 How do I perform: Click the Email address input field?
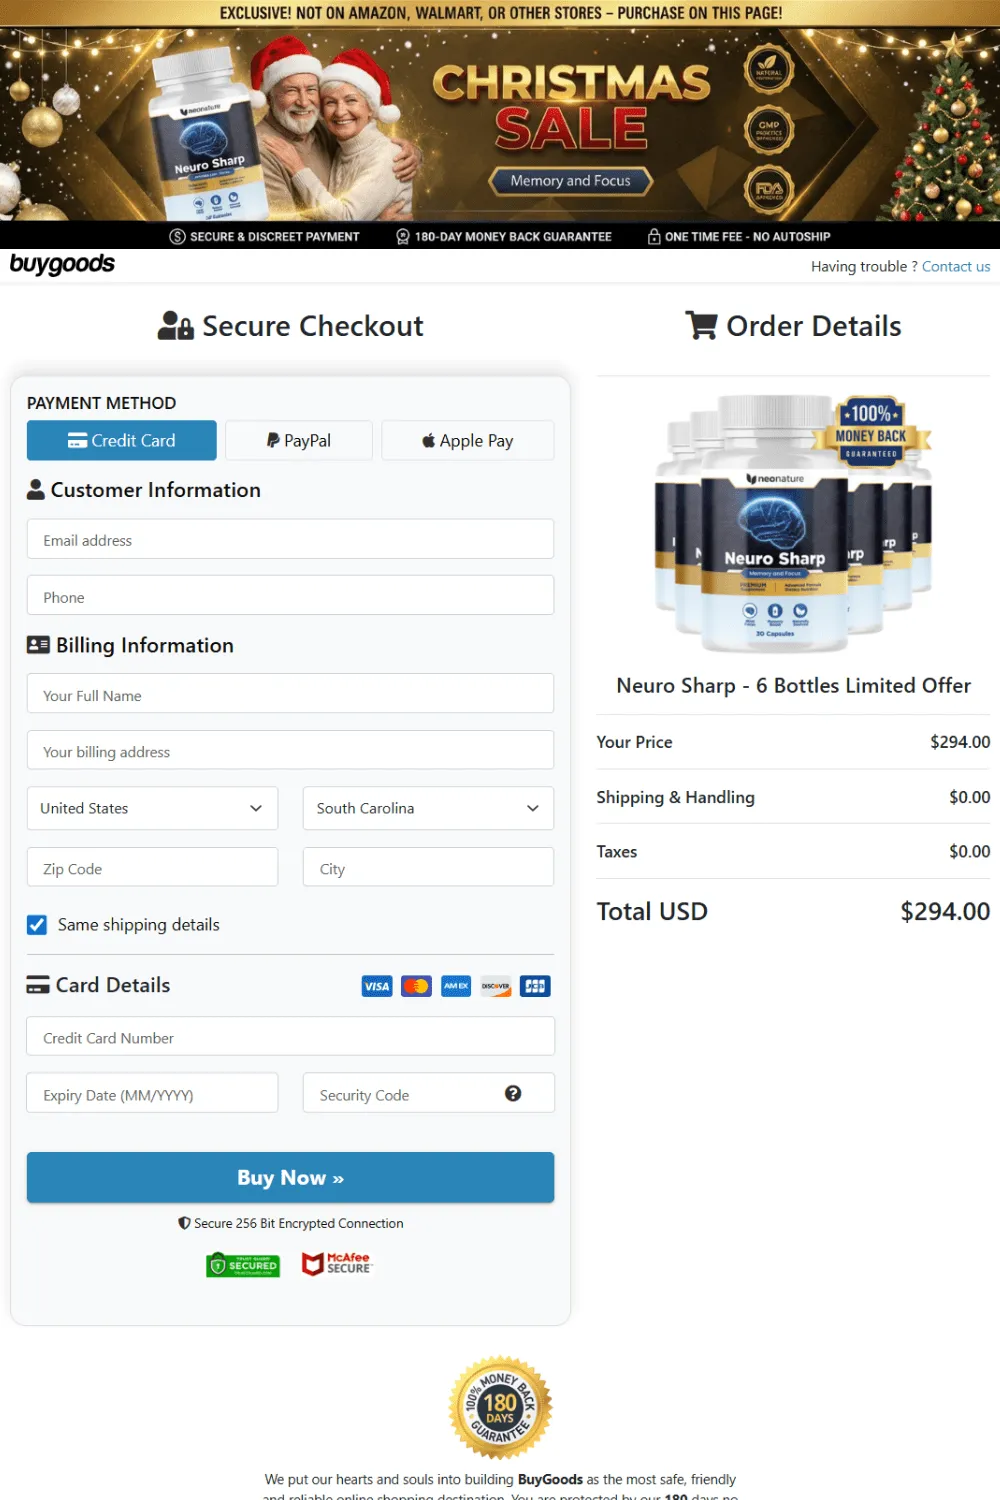(290, 539)
